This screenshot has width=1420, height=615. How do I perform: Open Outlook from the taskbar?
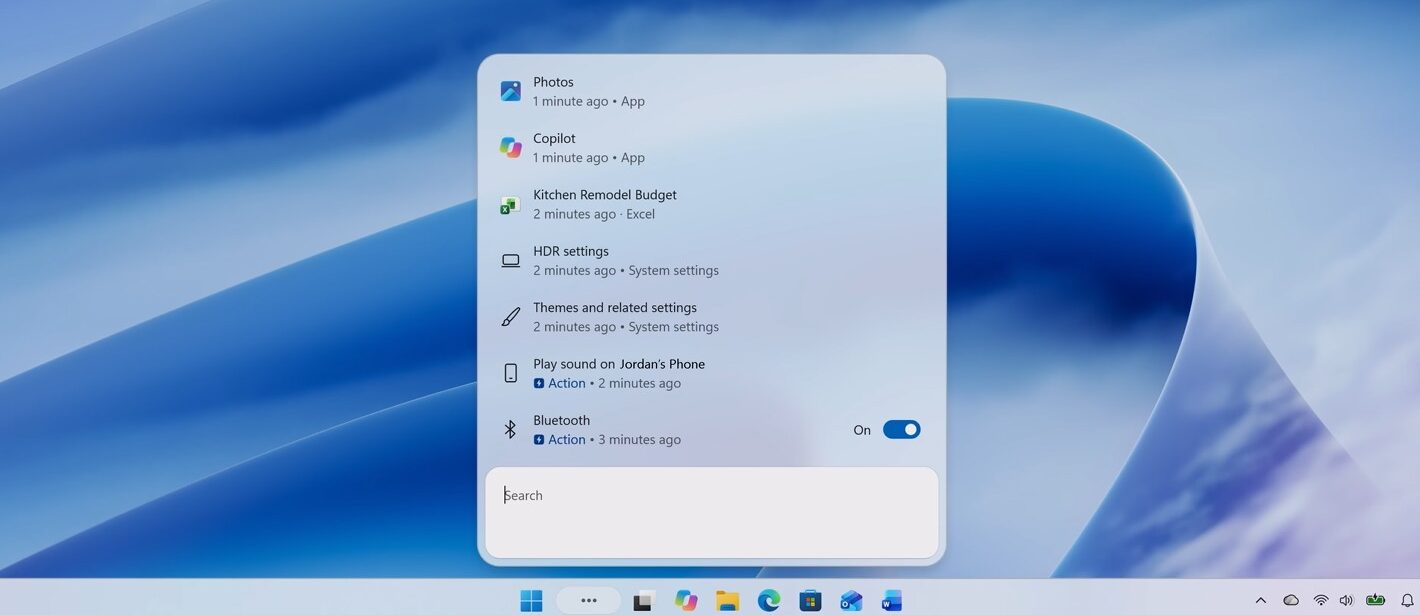[851, 600]
